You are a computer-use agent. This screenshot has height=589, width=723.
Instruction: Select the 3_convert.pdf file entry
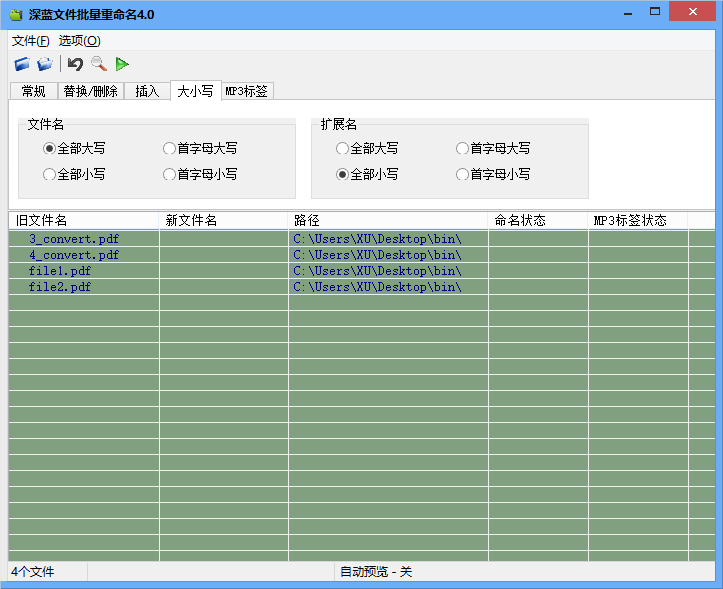[73, 239]
